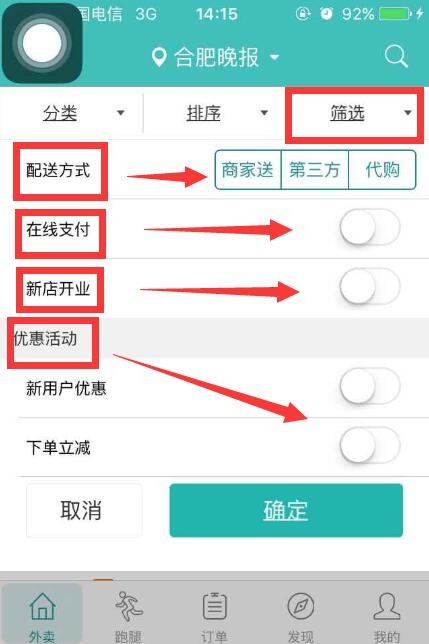Turn on 新用户优惠 switch

coord(369,386)
